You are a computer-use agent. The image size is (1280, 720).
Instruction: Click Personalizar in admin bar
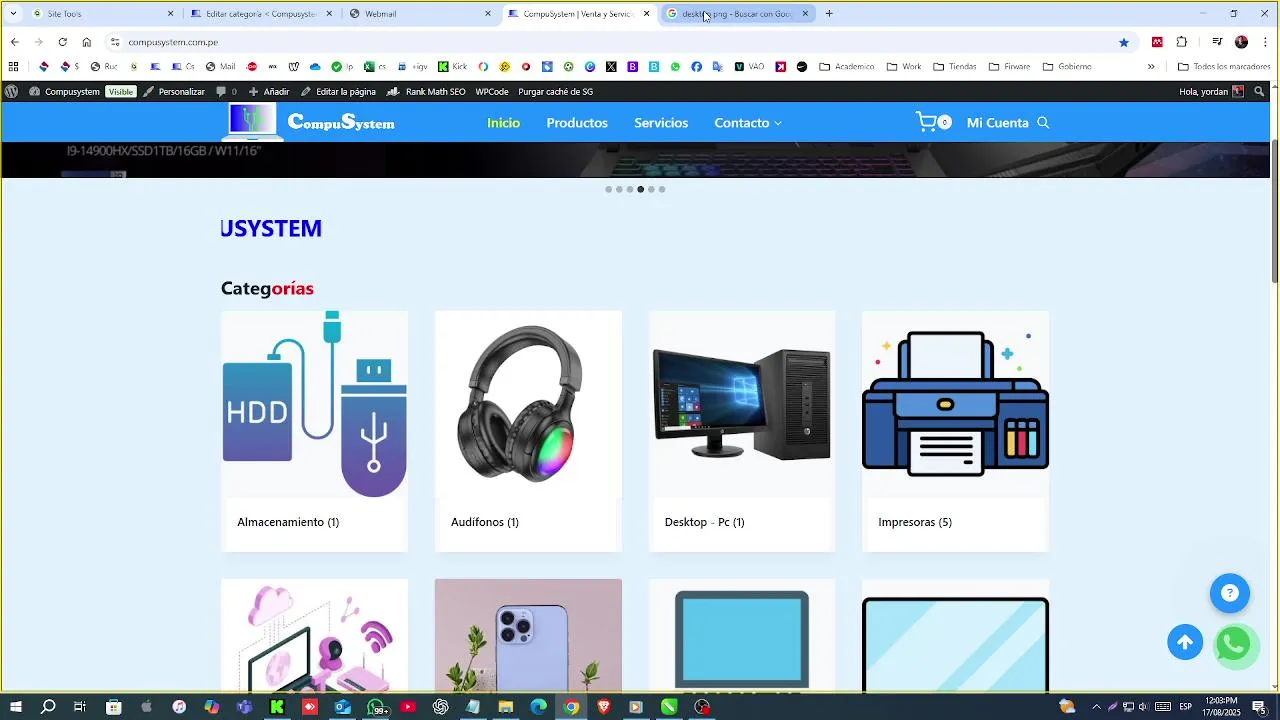click(x=174, y=91)
